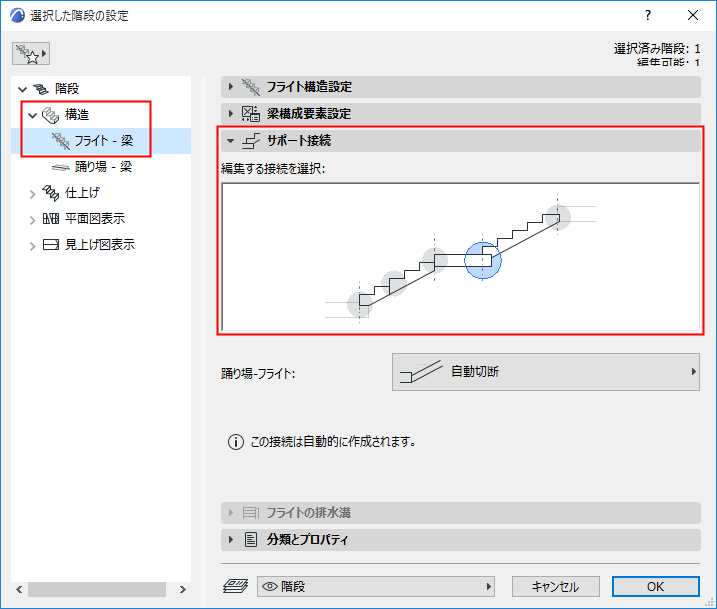Click the 選択済み階段: 1 text
The image size is (717, 609).
click(657, 49)
